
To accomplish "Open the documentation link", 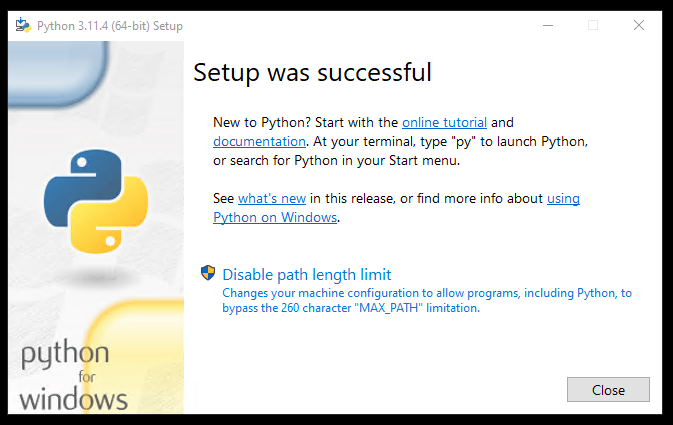I will [258, 141].
